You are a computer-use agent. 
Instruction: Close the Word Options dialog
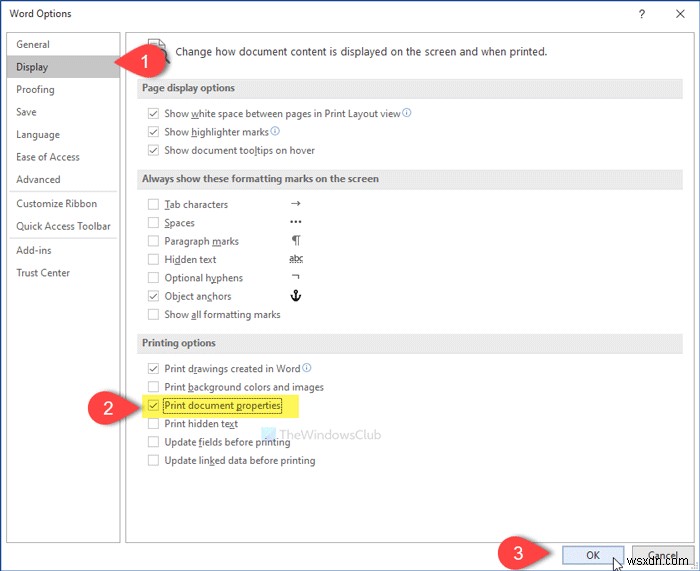(680, 14)
